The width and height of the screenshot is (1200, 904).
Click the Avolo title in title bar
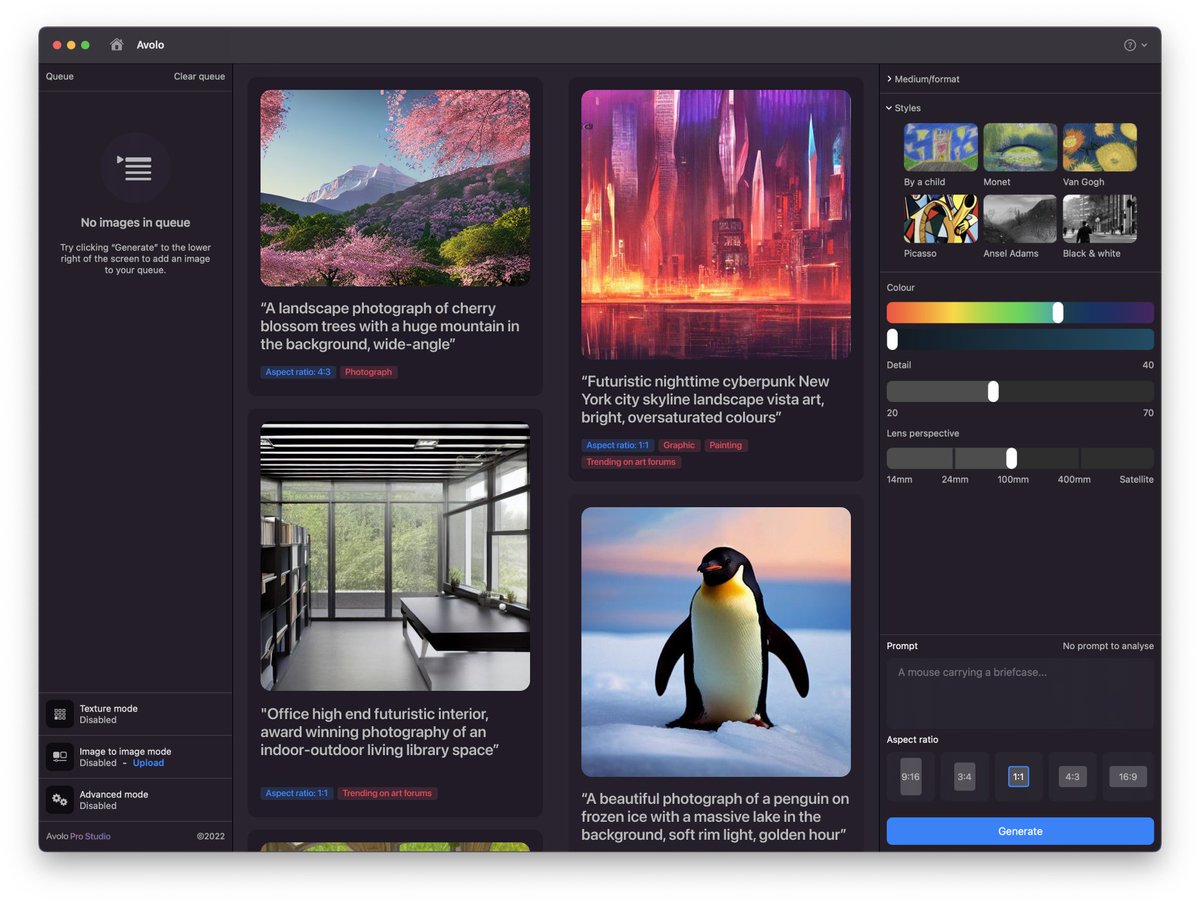click(x=151, y=45)
